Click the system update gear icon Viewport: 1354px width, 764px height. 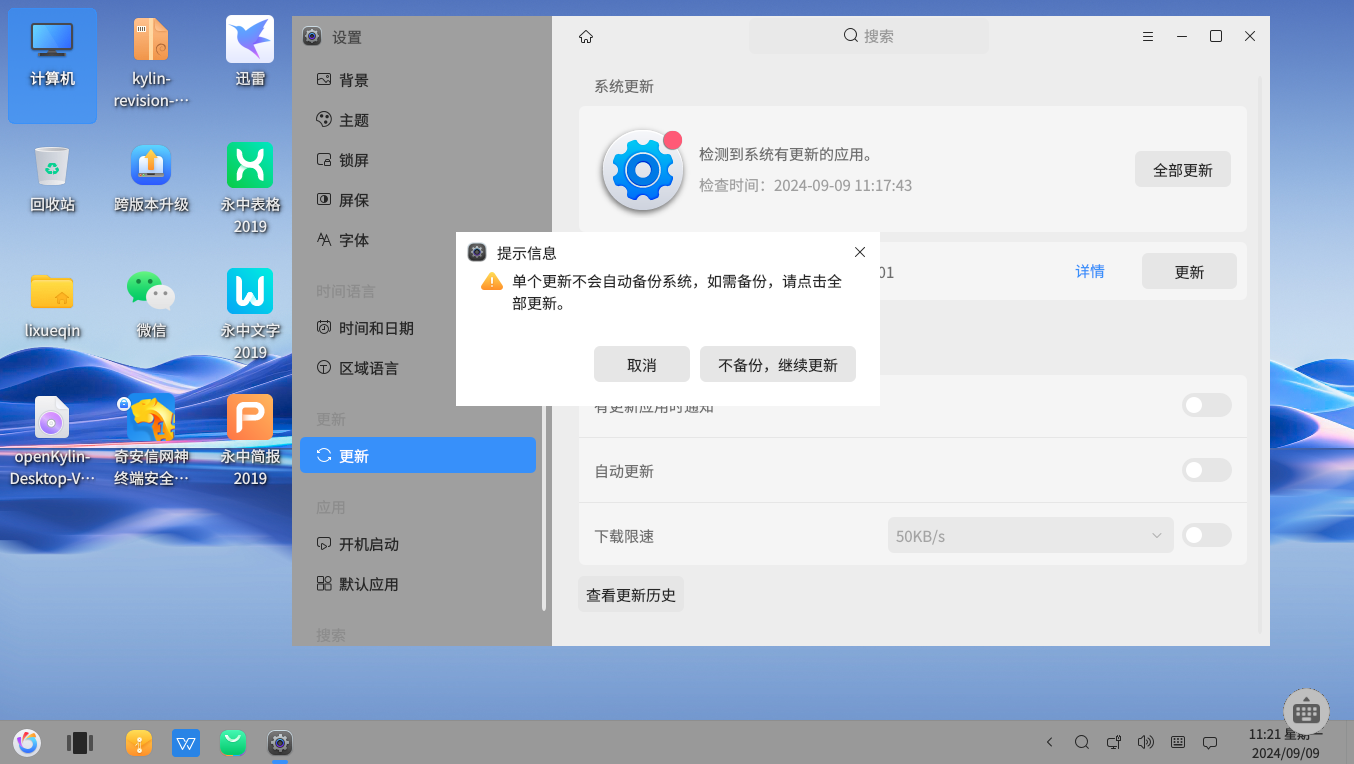pyautogui.click(x=643, y=170)
